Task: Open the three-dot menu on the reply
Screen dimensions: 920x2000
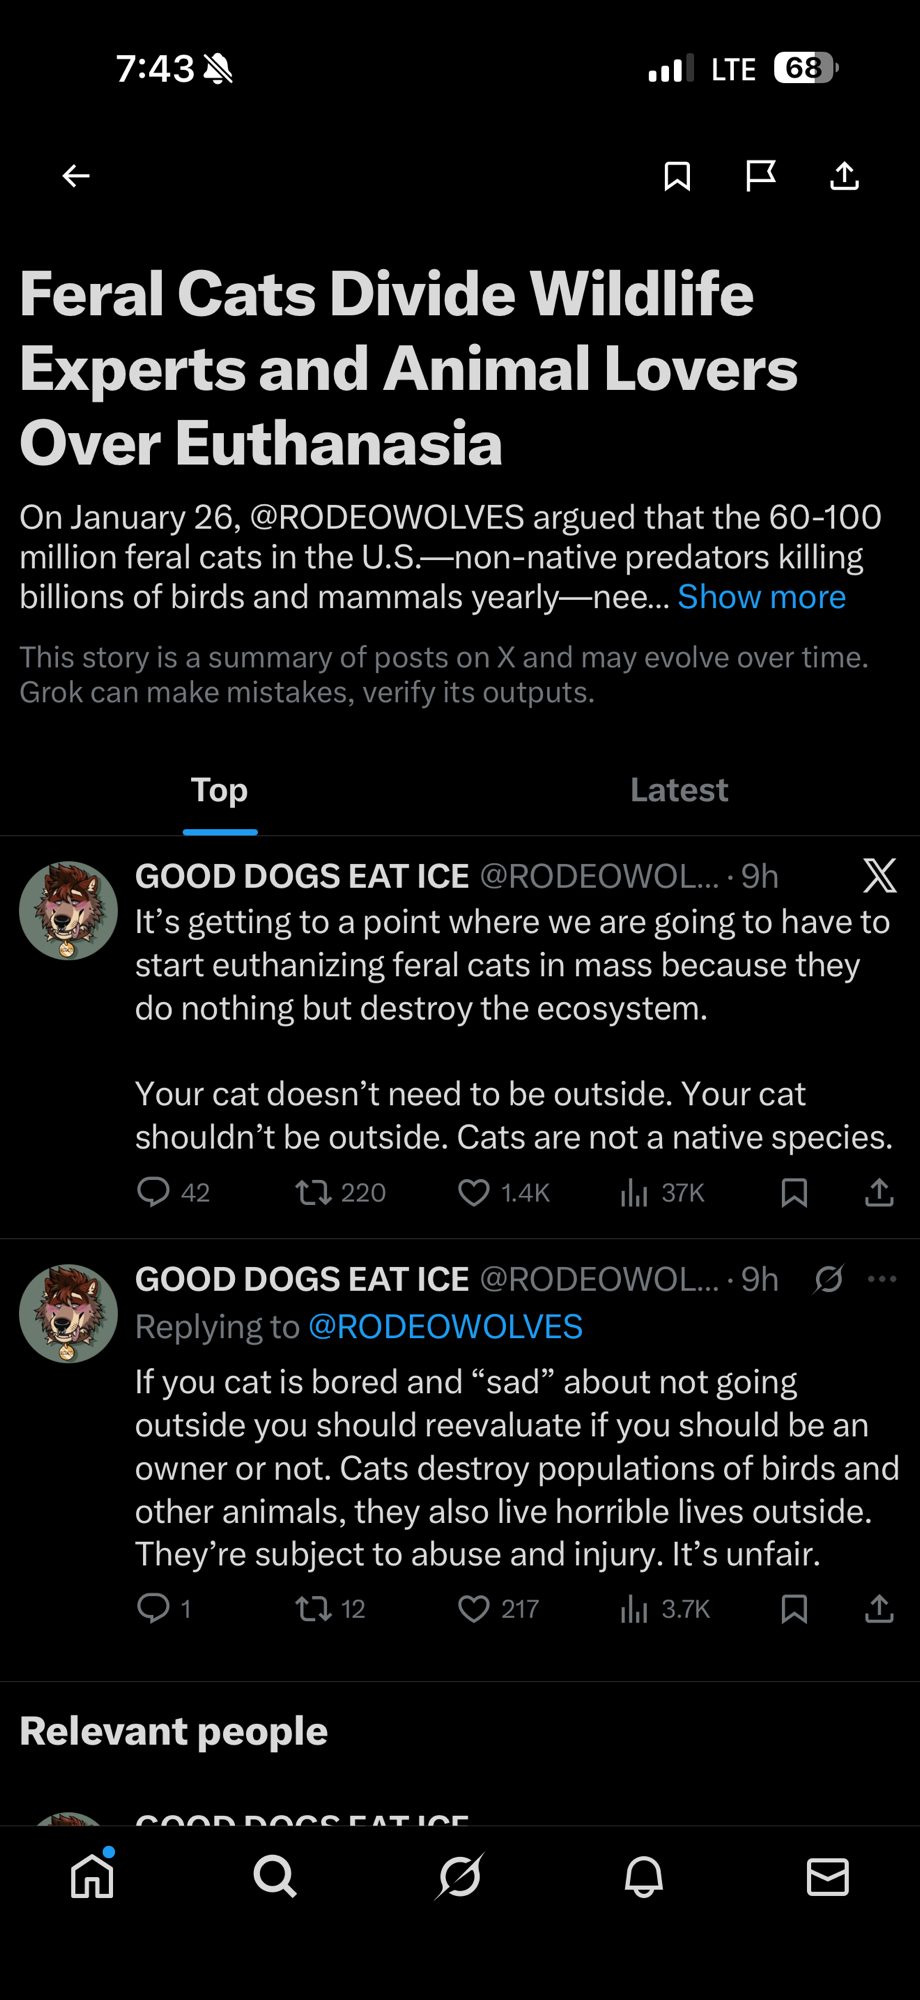Action: (x=882, y=1279)
